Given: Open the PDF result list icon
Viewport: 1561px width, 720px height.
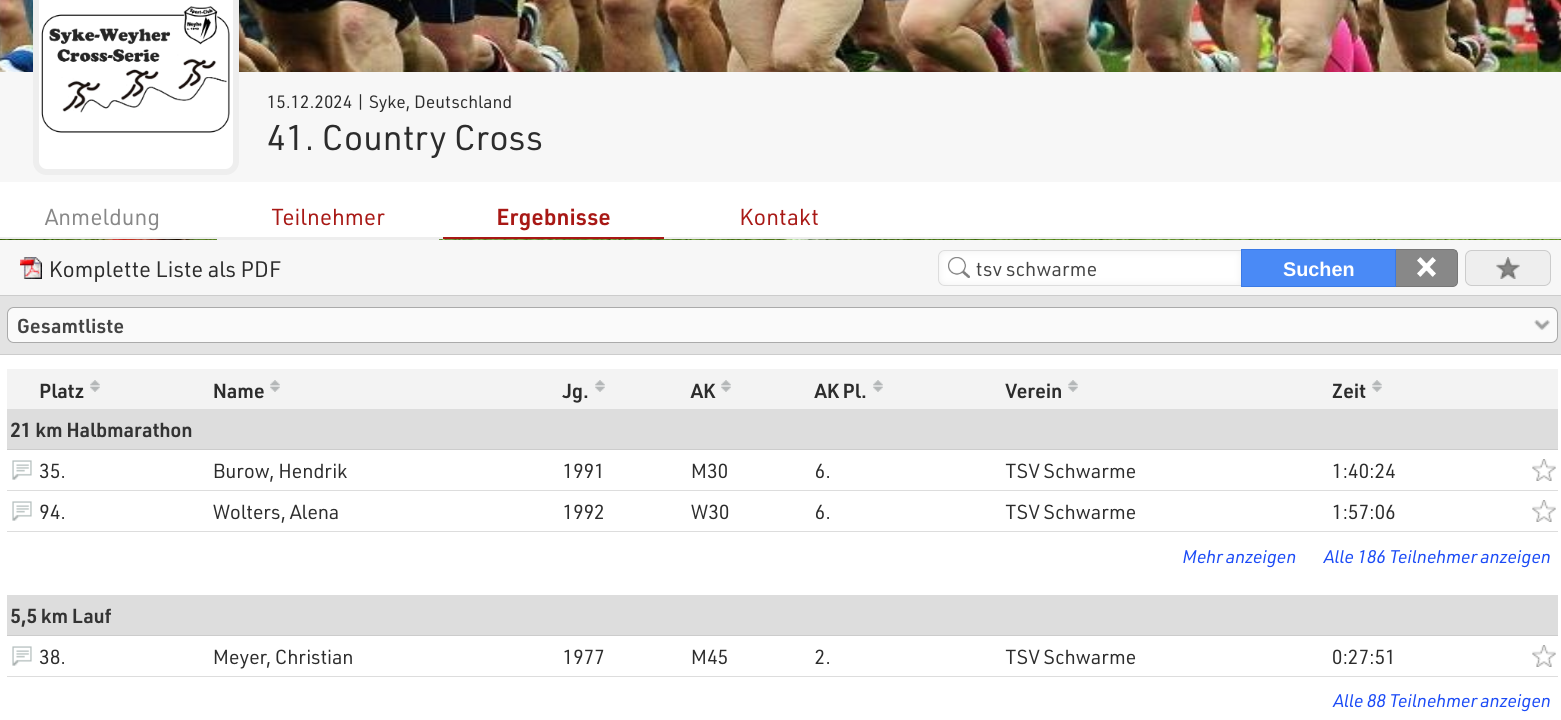Looking at the screenshot, I should click(x=30, y=268).
